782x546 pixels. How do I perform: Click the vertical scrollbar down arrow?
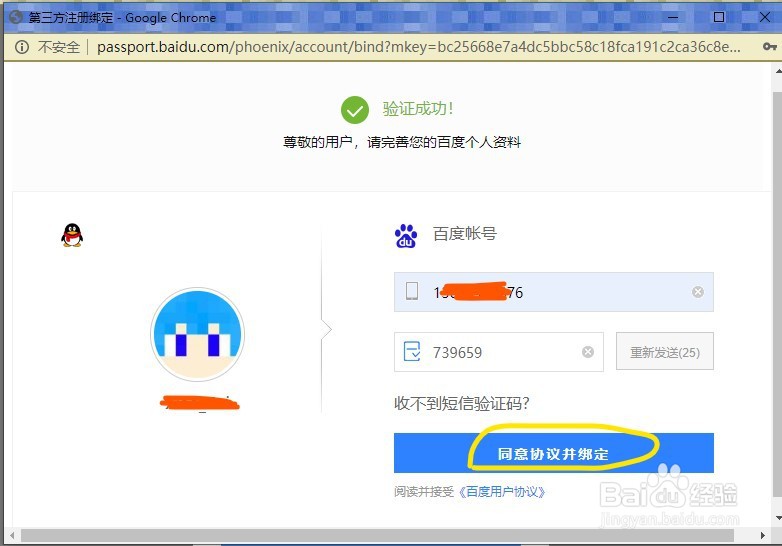click(x=778, y=519)
